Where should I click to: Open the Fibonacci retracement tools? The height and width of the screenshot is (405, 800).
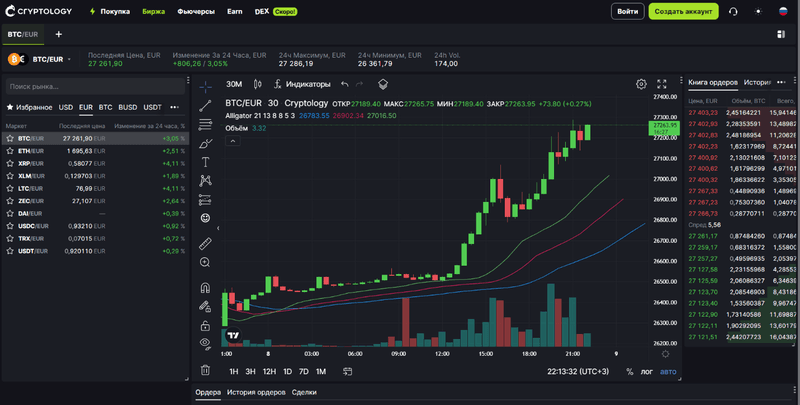[x=205, y=124]
